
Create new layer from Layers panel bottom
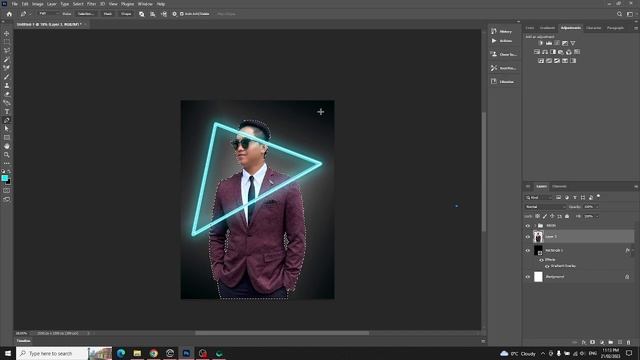(x=620, y=342)
